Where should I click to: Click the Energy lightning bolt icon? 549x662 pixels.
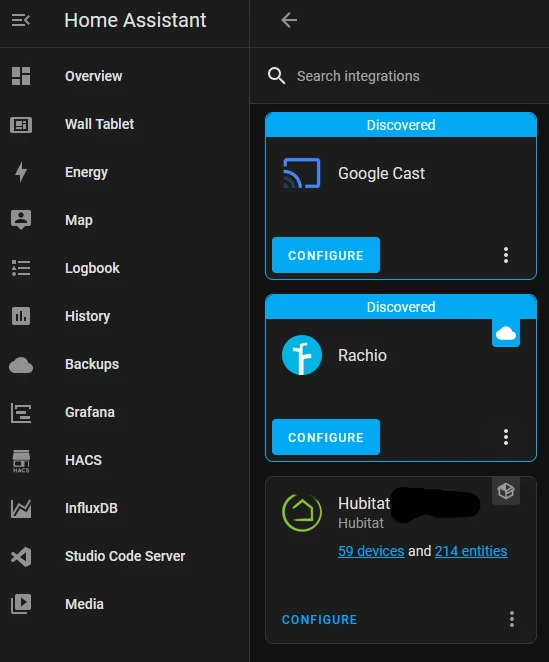(x=21, y=172)
